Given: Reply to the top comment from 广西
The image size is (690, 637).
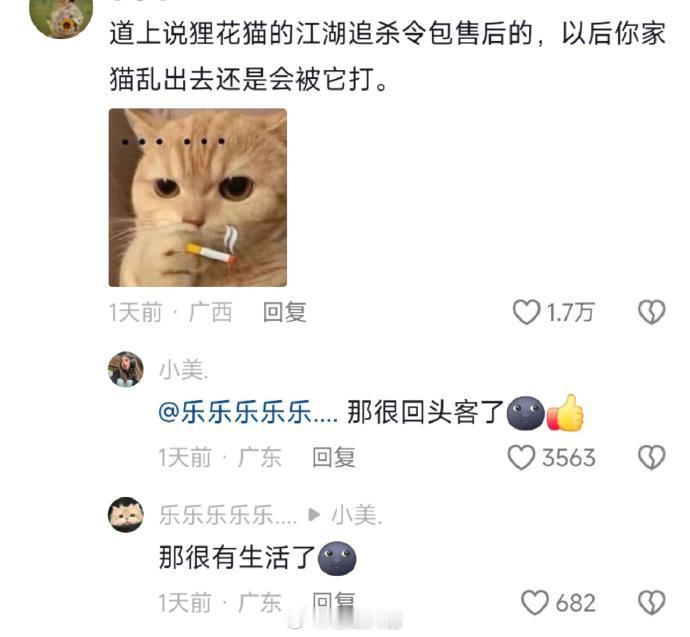Looking at the screenshot, I should (284, 312).
